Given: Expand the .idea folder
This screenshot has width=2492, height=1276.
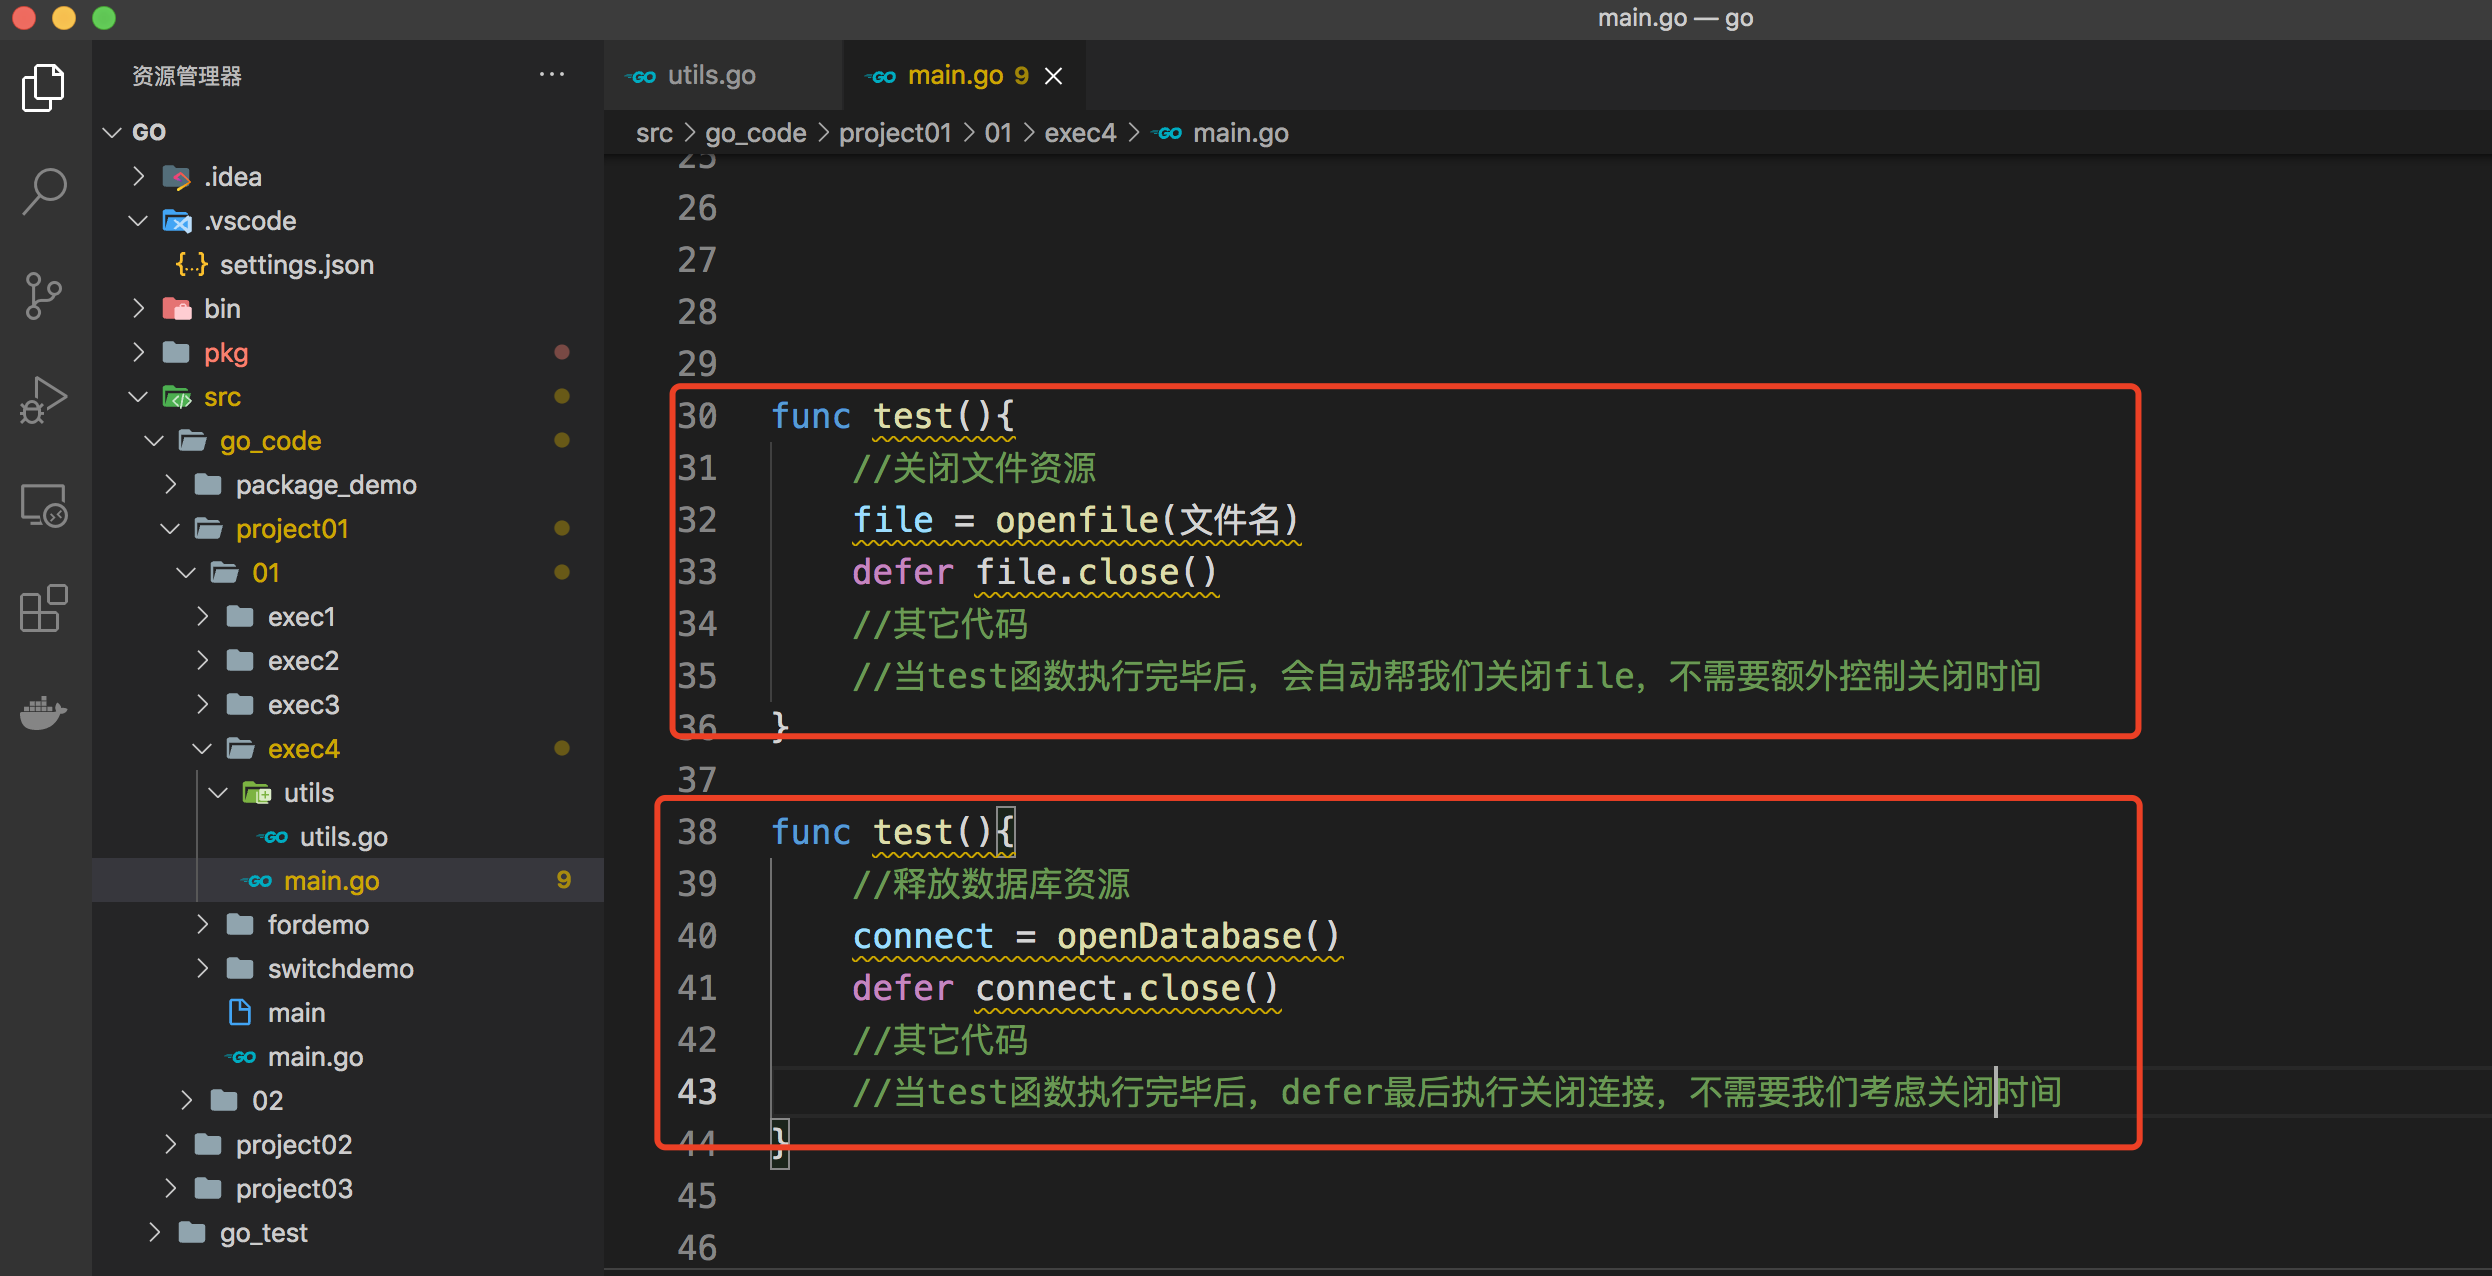Looking at the screenshot, I should (x=232, y=177).
